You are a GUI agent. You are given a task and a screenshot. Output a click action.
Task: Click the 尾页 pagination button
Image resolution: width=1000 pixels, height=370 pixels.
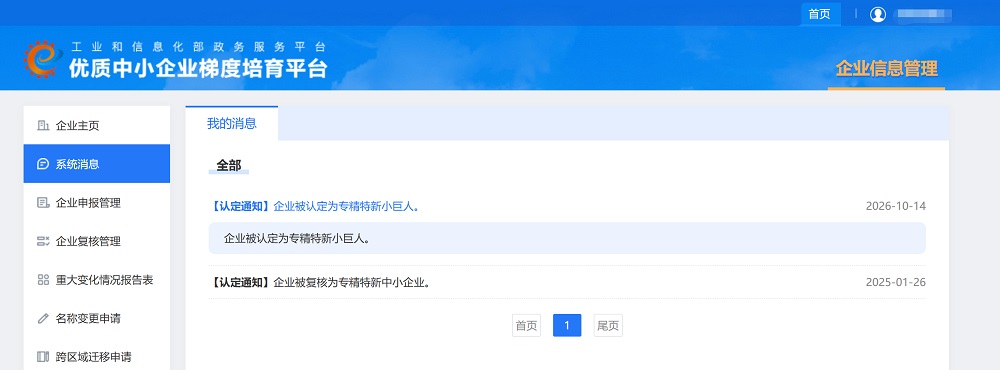(608, 326)
